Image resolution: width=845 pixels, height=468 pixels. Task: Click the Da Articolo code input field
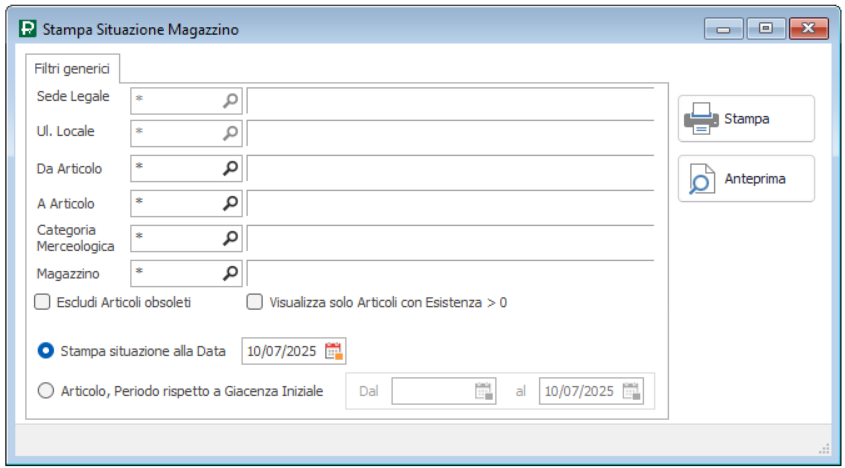175,168
